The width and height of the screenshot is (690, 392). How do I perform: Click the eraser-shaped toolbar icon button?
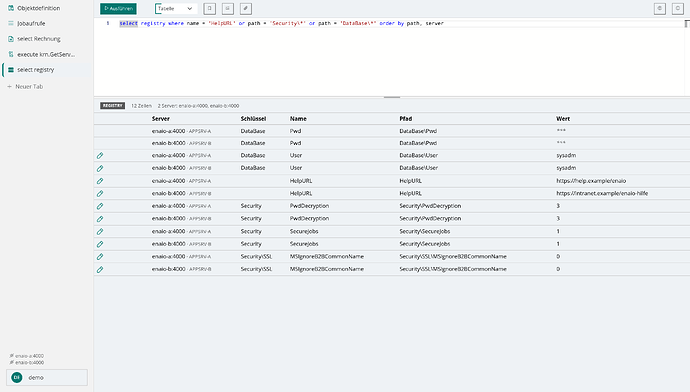coord(246,8)
